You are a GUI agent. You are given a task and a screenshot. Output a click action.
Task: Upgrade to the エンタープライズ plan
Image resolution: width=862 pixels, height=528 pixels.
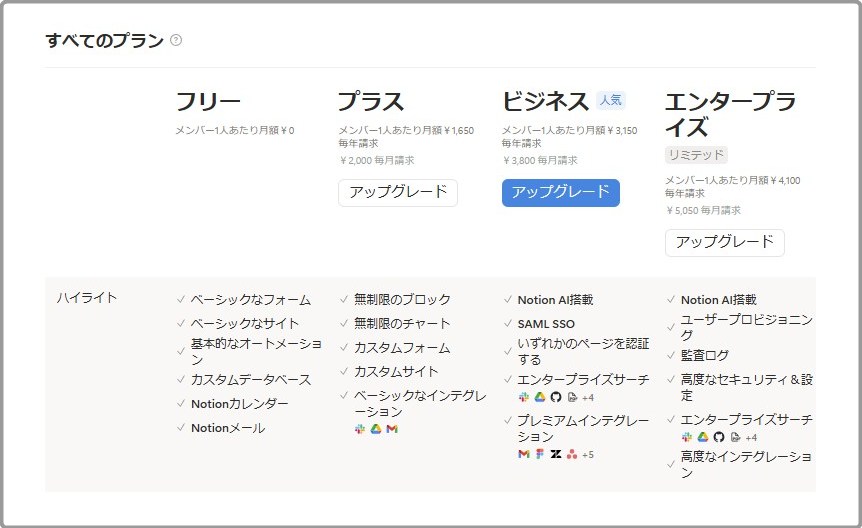pos(724,242)
